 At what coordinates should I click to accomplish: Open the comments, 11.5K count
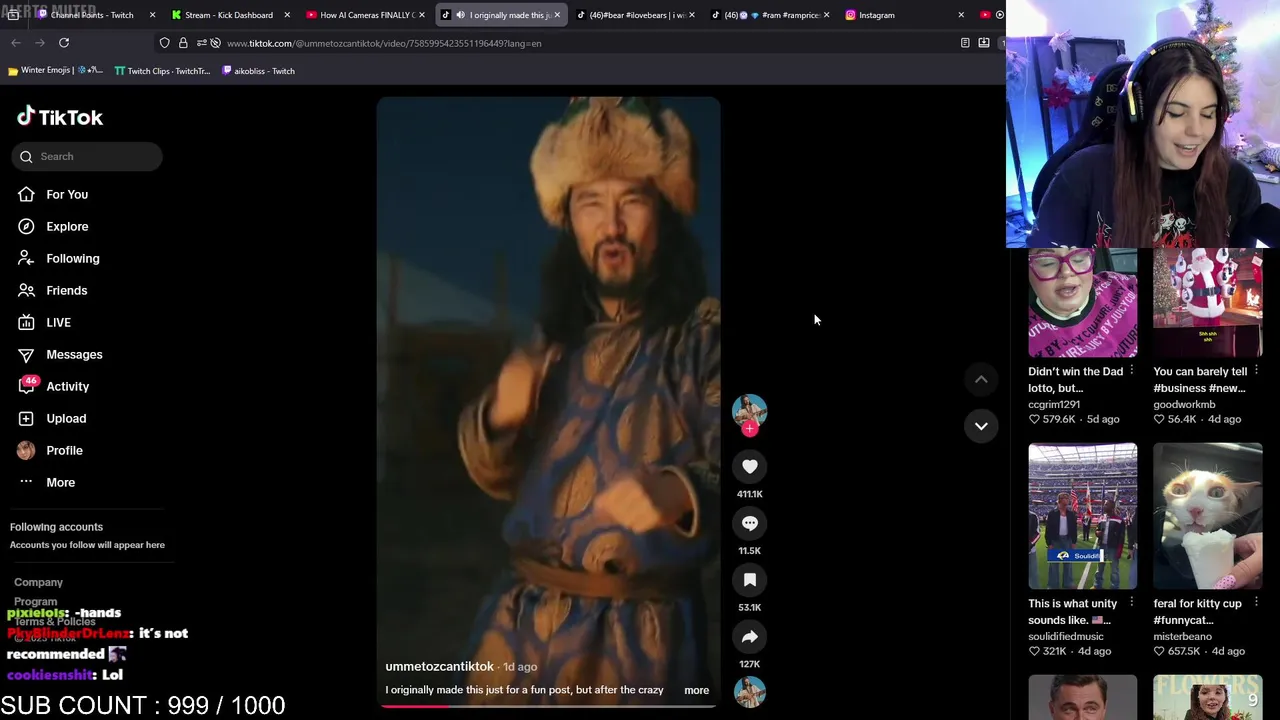750,523
